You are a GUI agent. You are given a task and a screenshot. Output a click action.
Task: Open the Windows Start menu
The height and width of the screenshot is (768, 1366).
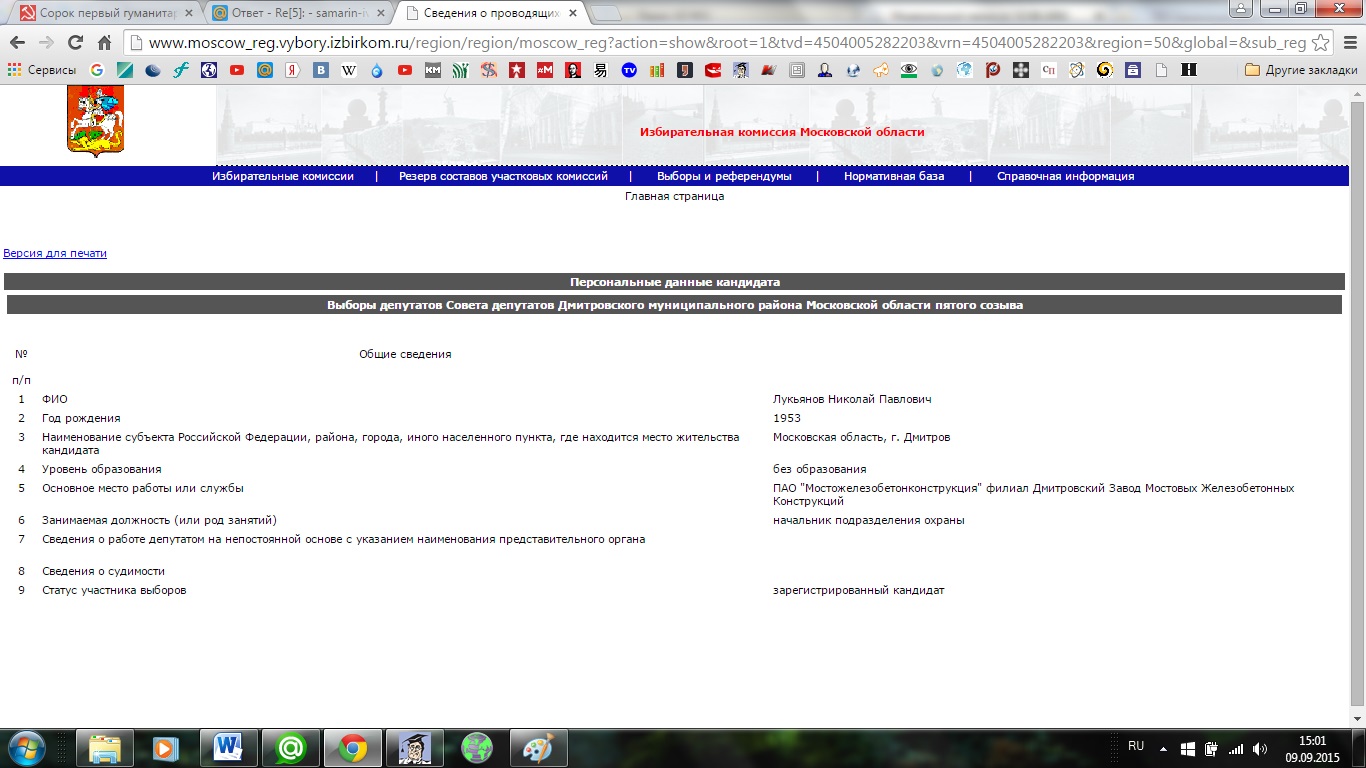(27, 748)
